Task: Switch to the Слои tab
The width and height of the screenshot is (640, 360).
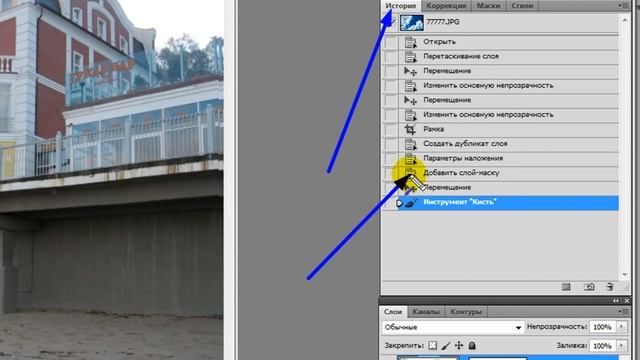Action: click(x=393, y=312)
